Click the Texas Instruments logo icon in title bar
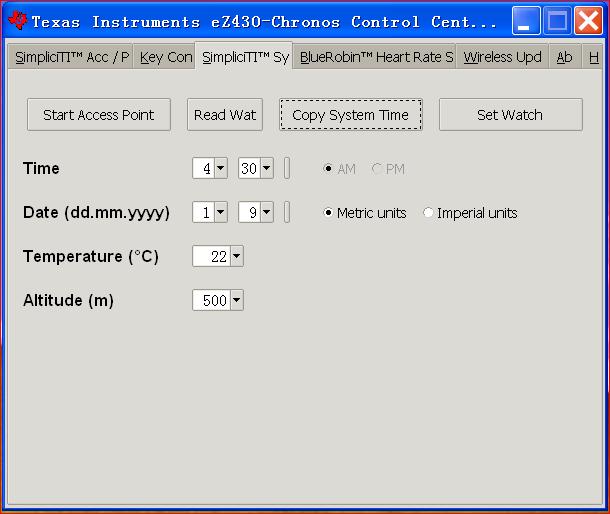 (x=17, y=21)
